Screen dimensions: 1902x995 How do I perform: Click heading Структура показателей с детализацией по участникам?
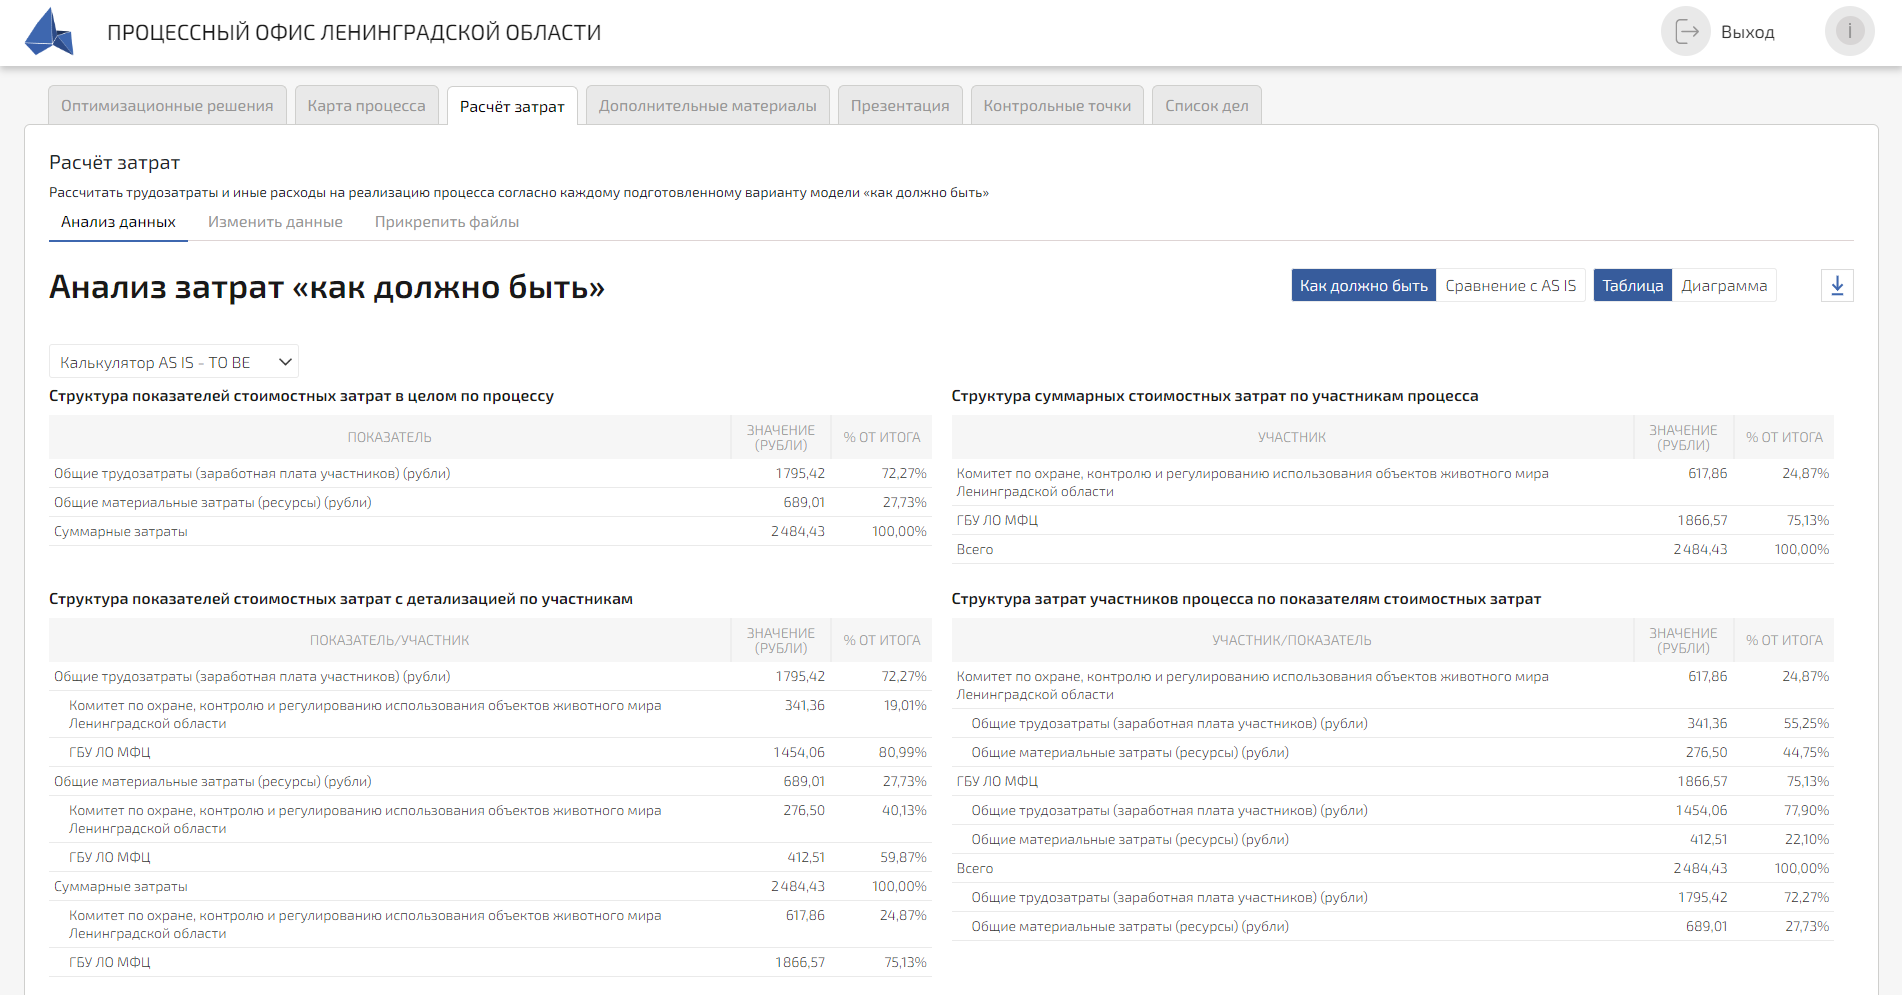[341, 599]
